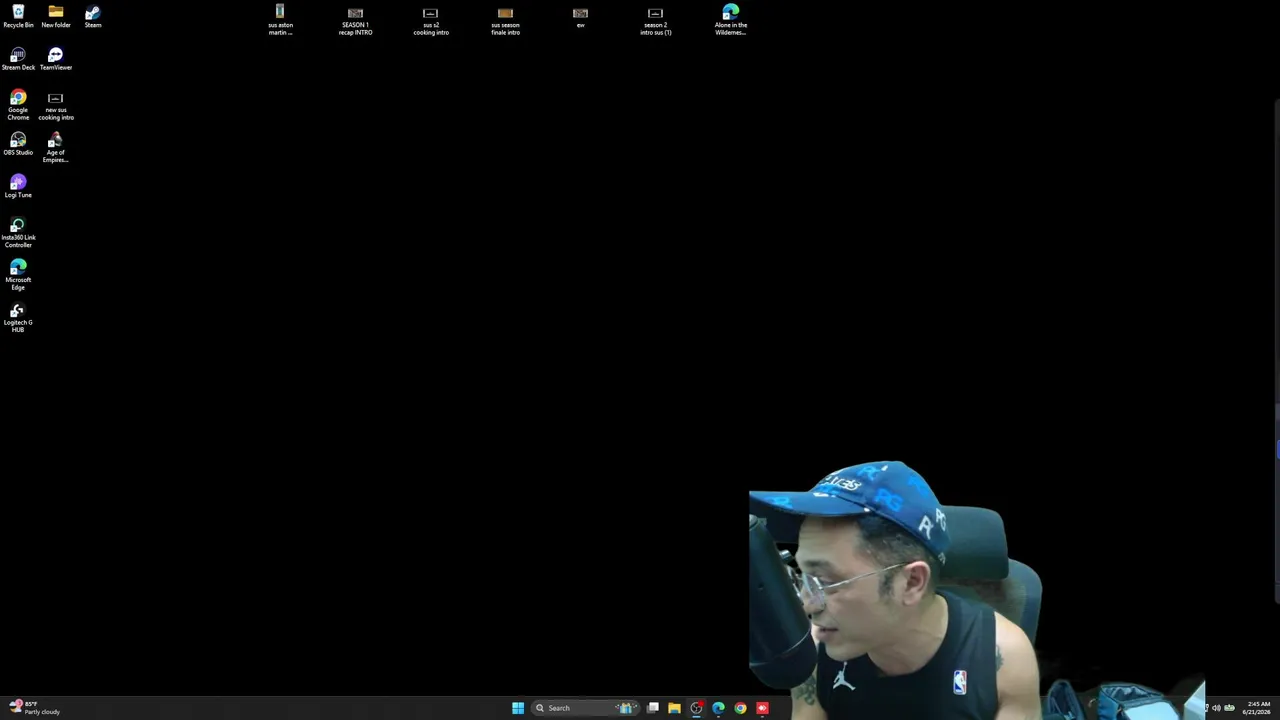Open Task View from the taskbar

(x=653, y=708)
